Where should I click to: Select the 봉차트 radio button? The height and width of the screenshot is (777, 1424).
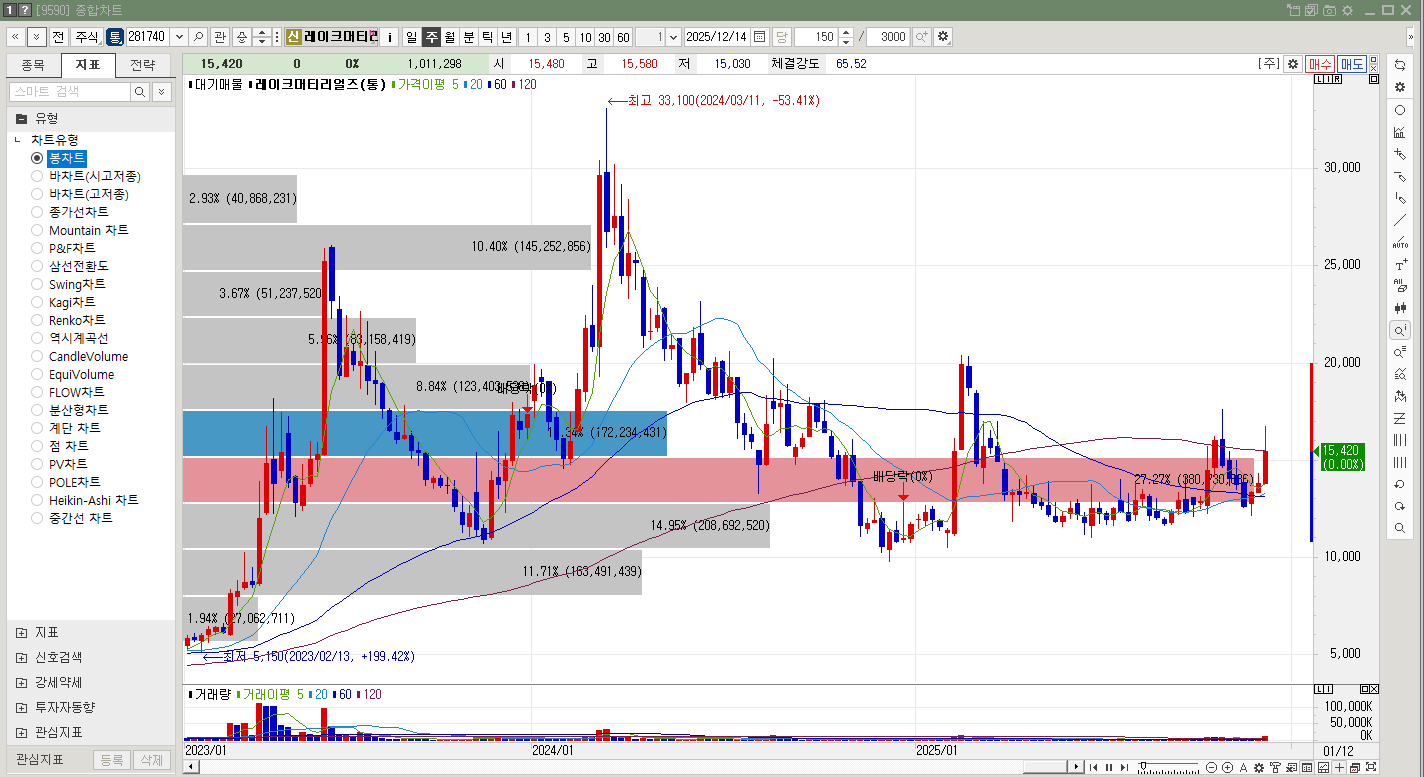(38, 158)
